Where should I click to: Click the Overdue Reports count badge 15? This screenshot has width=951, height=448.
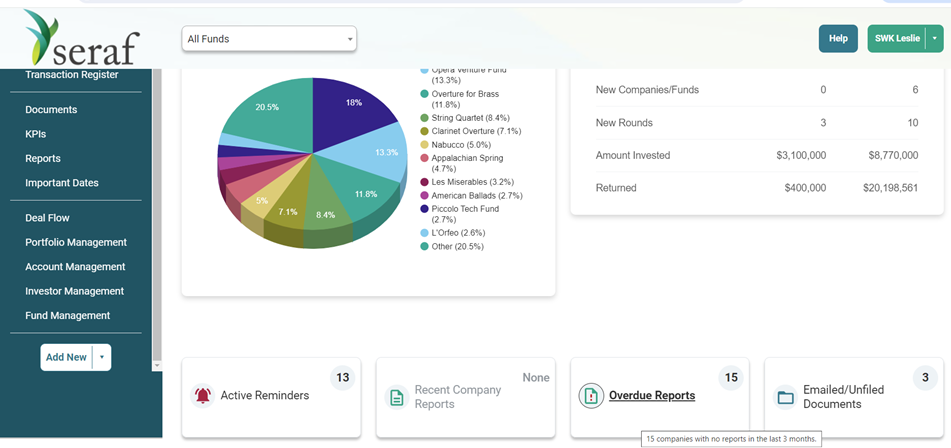(x=731, y=378)
